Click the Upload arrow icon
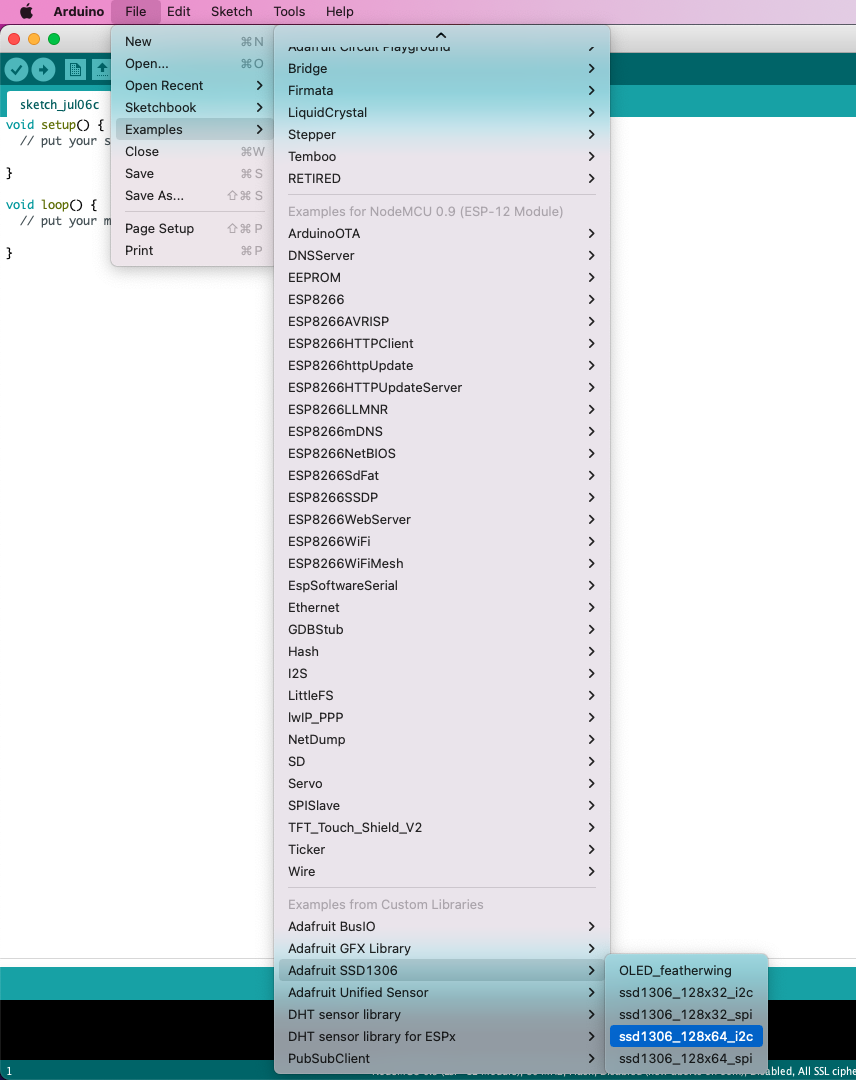This screenshot has height=1080, width=856. click(43, 69)
